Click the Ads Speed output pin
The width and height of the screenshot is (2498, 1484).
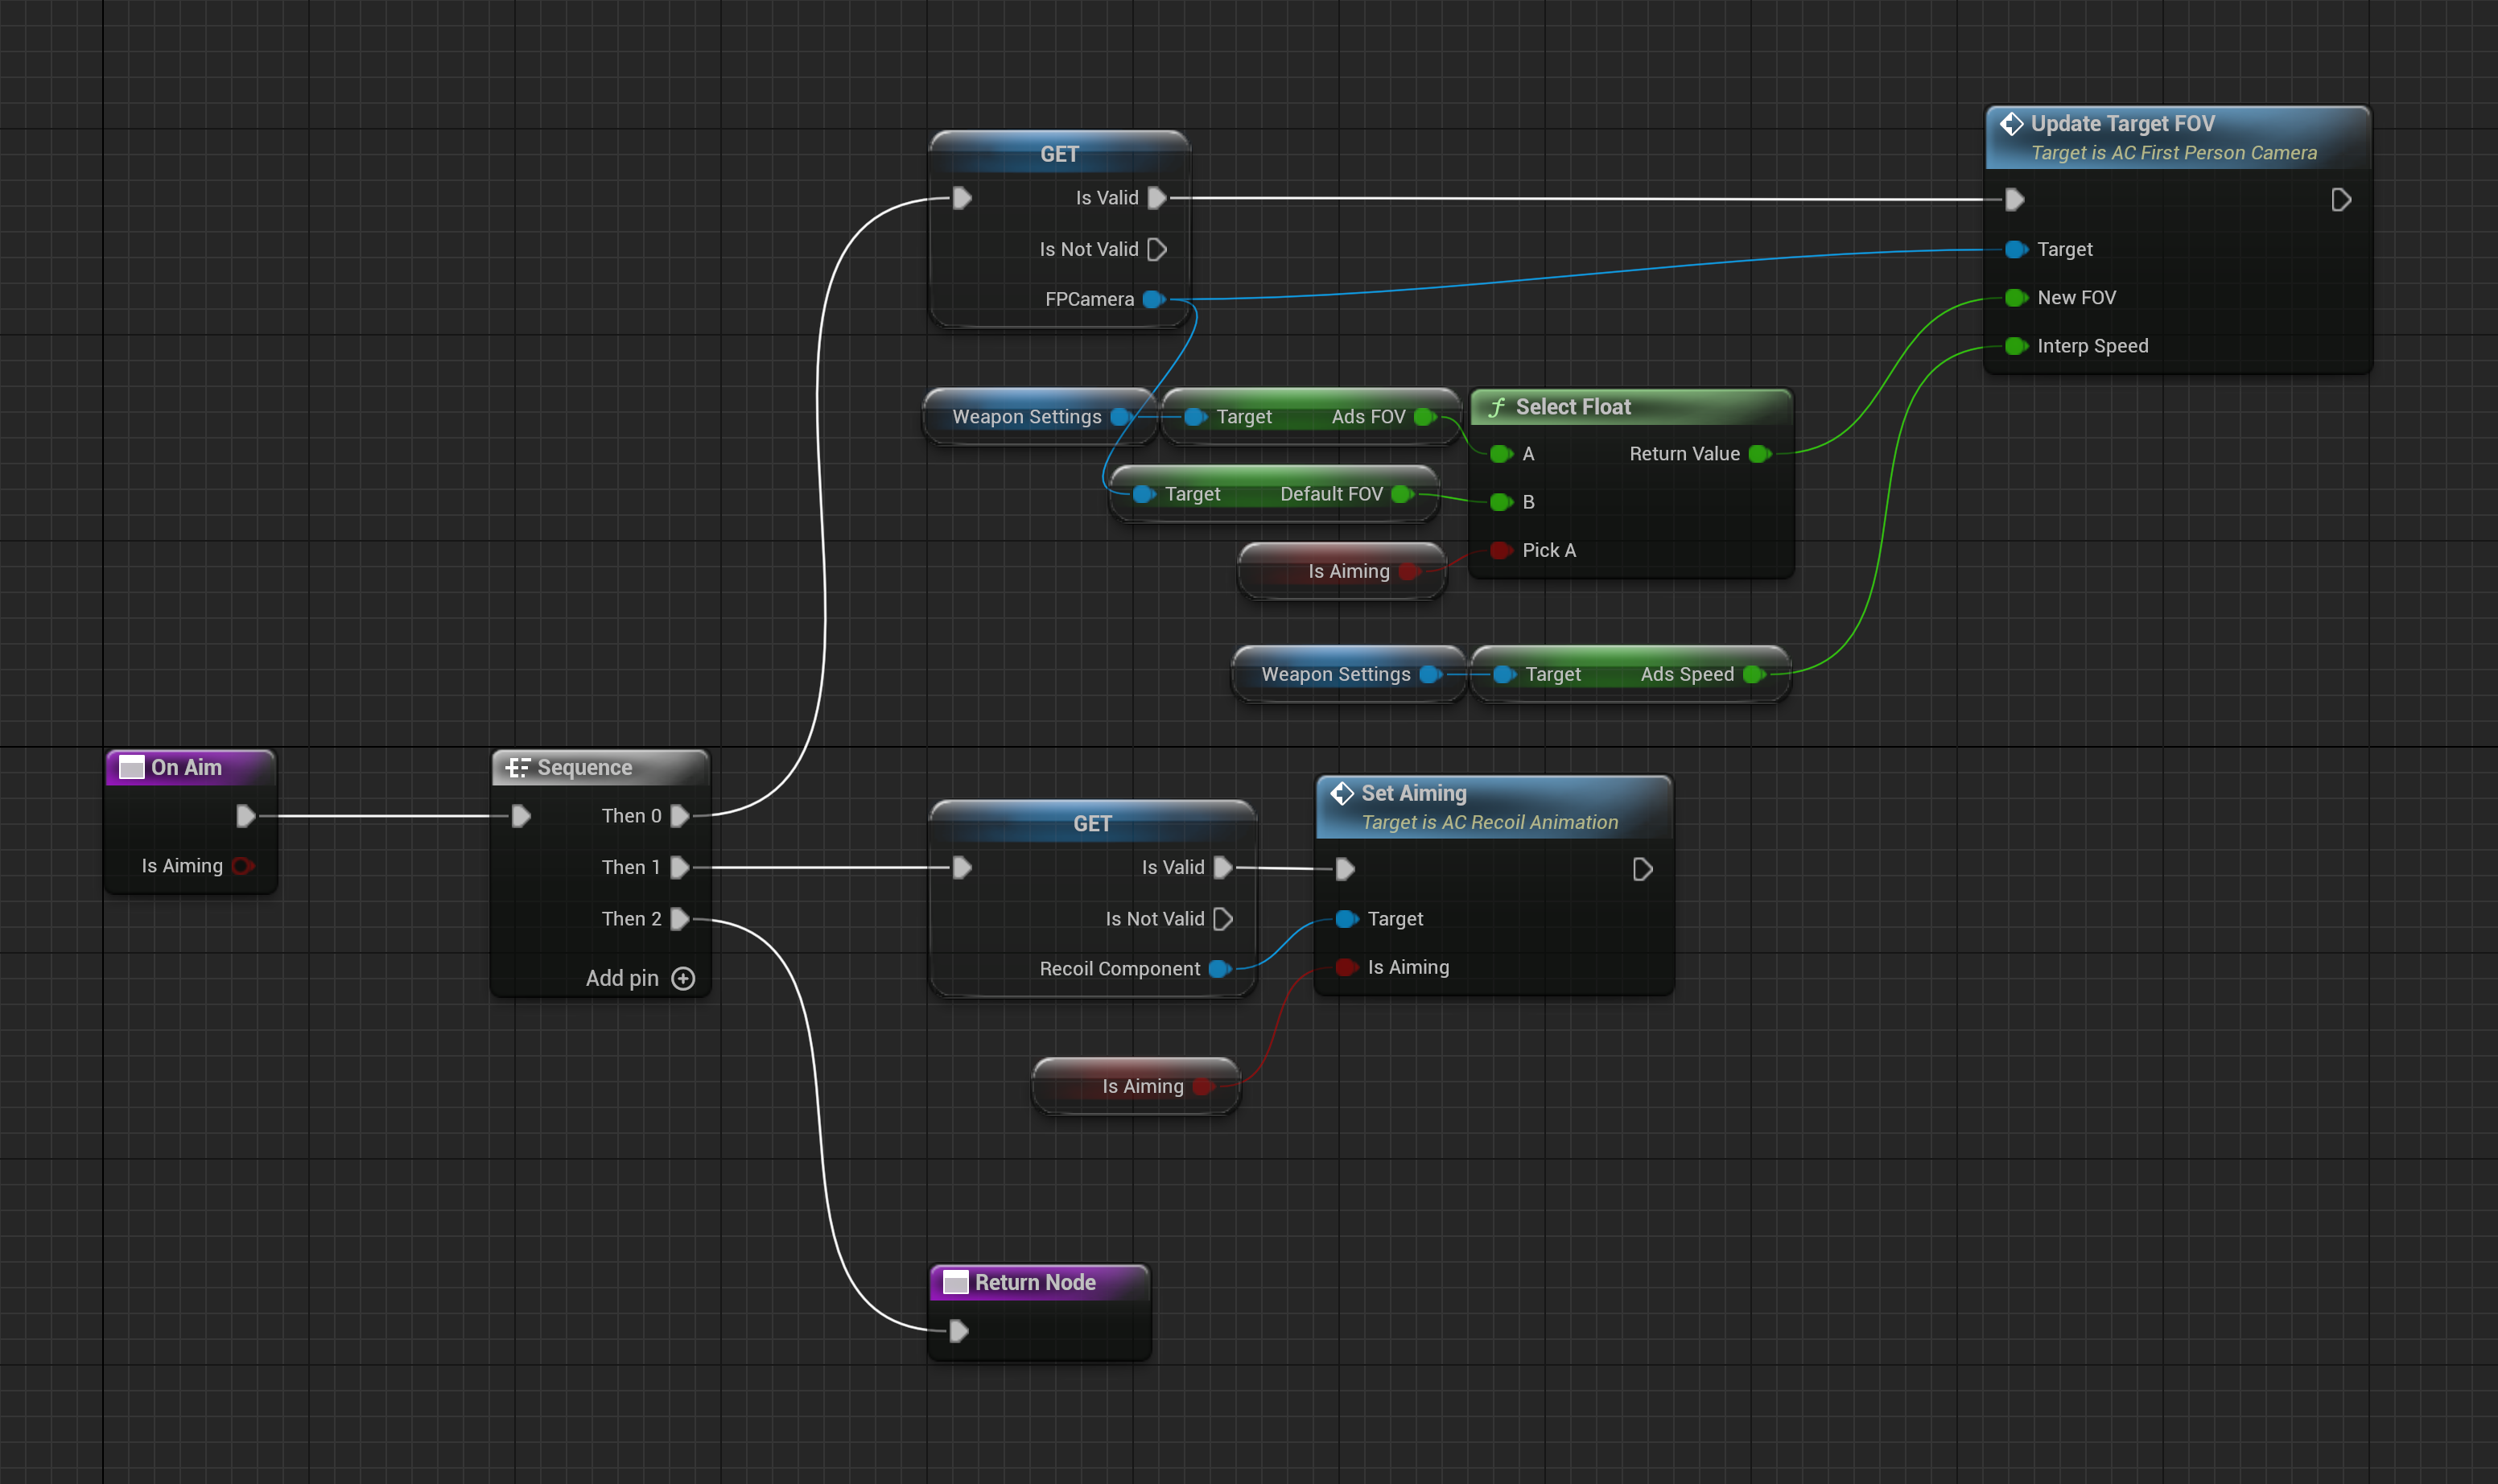coord(1754,674)
